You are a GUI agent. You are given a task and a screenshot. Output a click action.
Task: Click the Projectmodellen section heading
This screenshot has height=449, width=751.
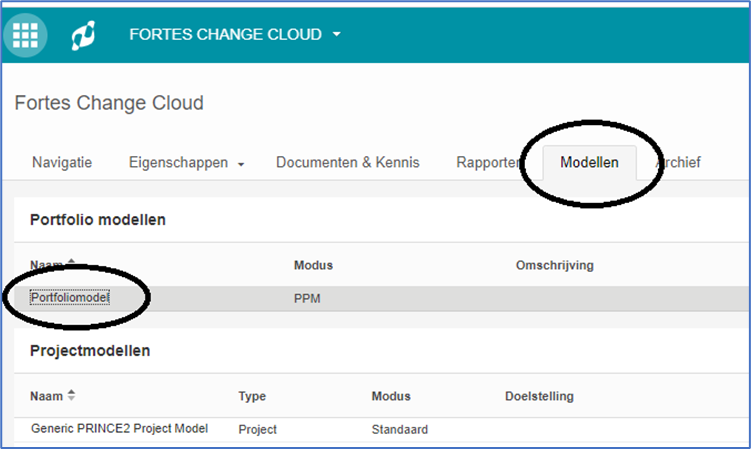(x=90, y=350)
